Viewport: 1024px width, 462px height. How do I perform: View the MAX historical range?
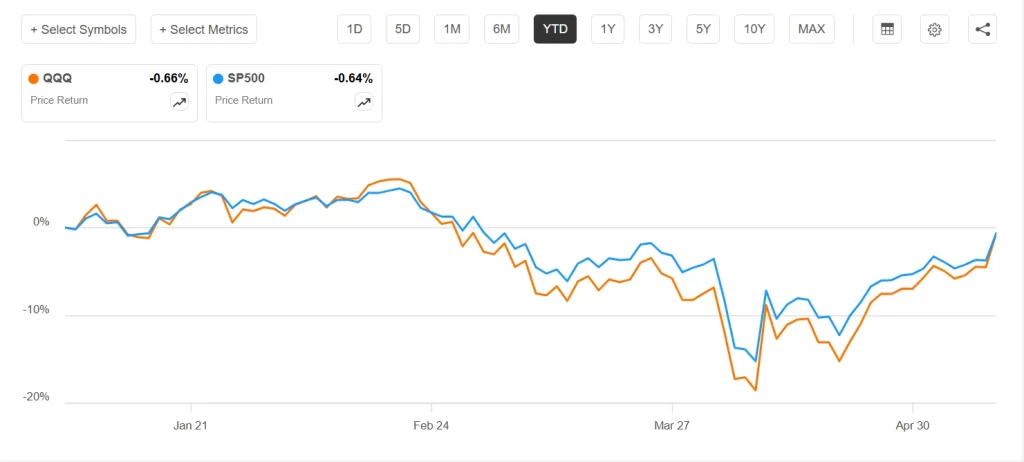pos(812,29)
